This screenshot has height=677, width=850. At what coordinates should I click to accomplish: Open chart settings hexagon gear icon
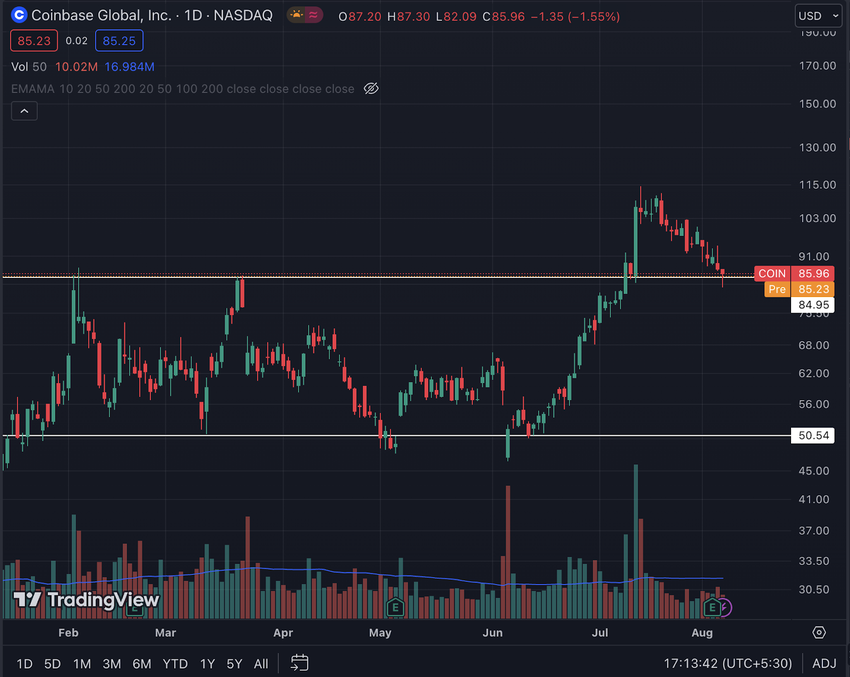(x=819, y=633)
